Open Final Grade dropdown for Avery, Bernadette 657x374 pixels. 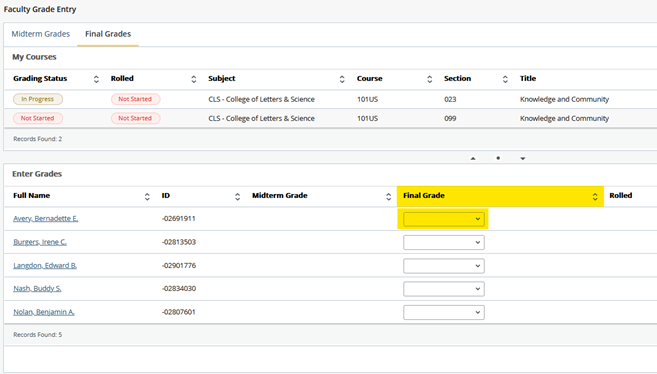[x=444, y=219]
